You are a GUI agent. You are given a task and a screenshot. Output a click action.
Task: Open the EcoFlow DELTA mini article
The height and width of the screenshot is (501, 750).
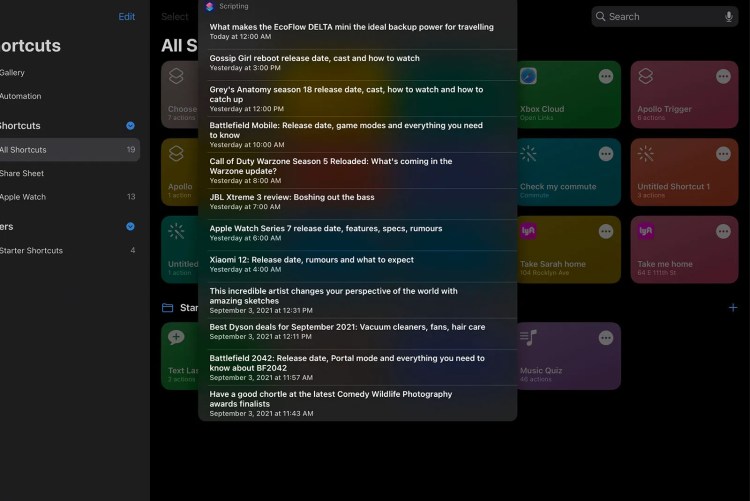(x=357, y=32)
